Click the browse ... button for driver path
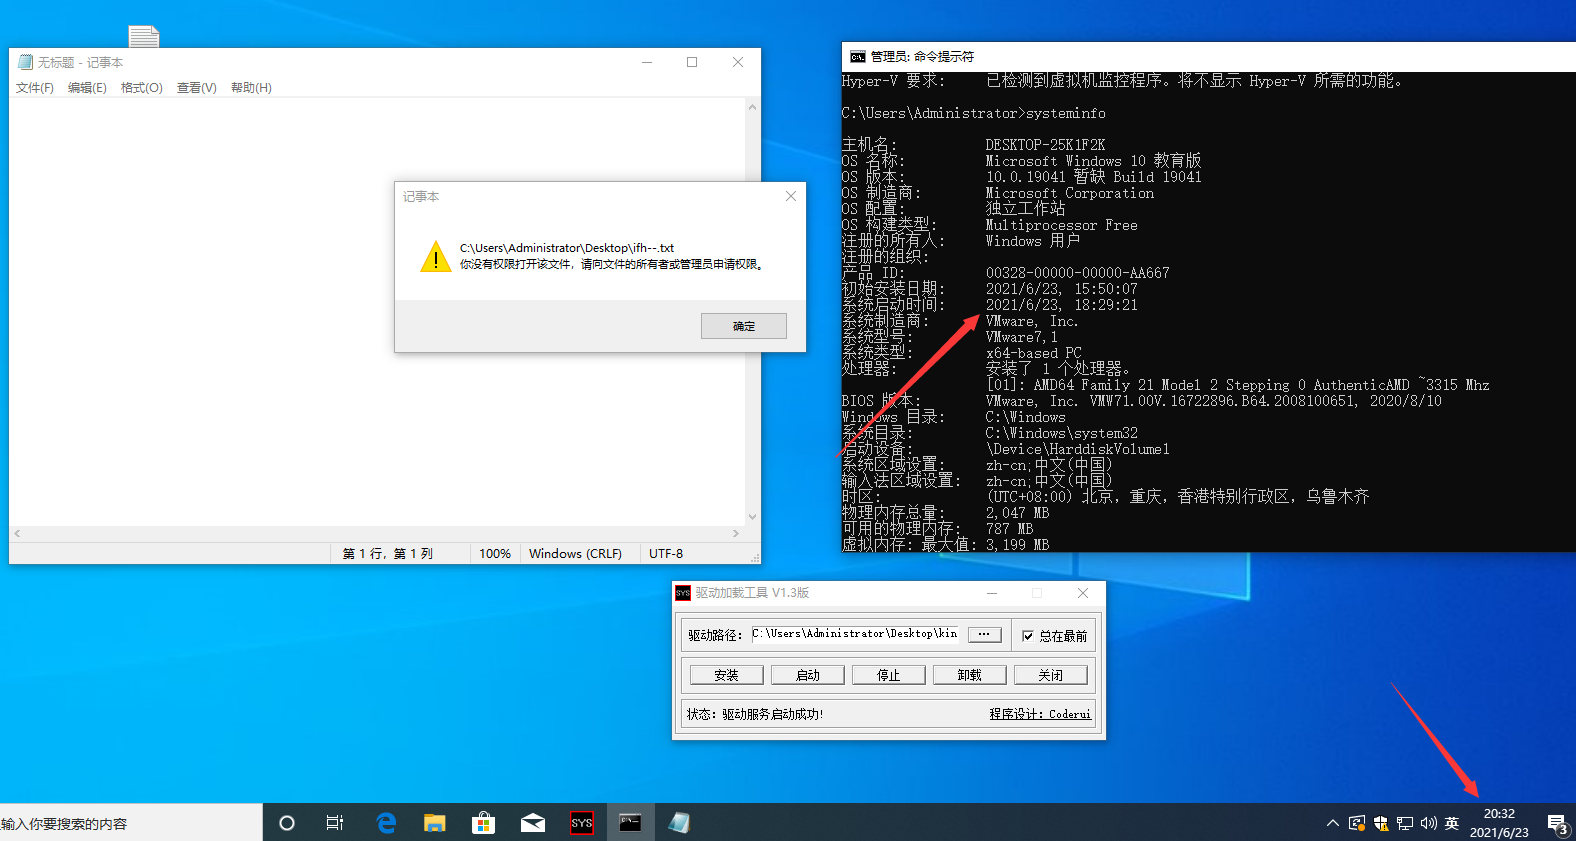The image size is (1576, 841). 984,634
